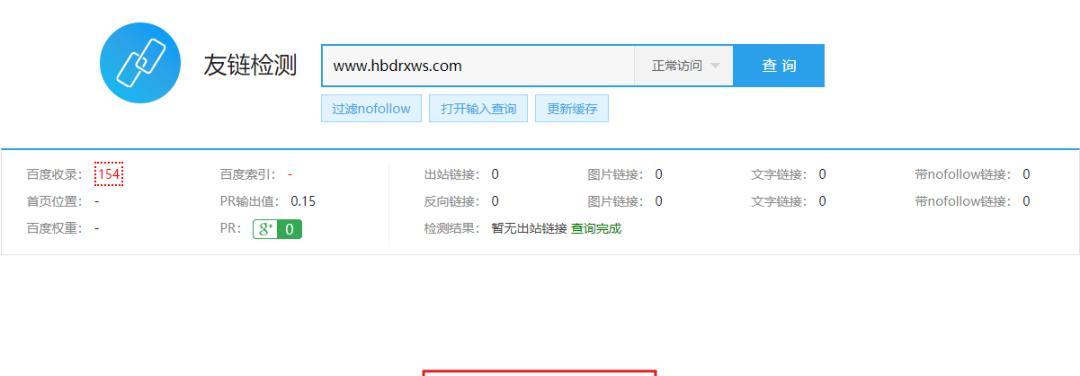Click the 图片链接 label in 出站链接 row
1080x376 pixels.
615,175
